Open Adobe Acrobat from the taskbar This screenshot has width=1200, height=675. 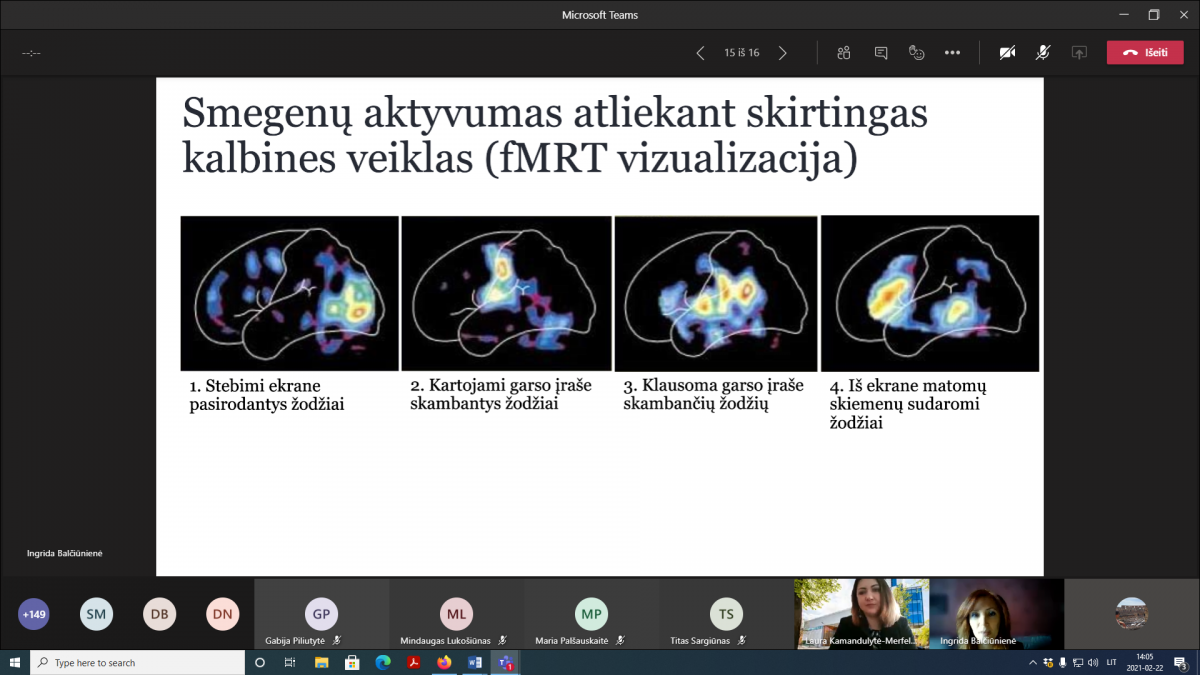413,662
